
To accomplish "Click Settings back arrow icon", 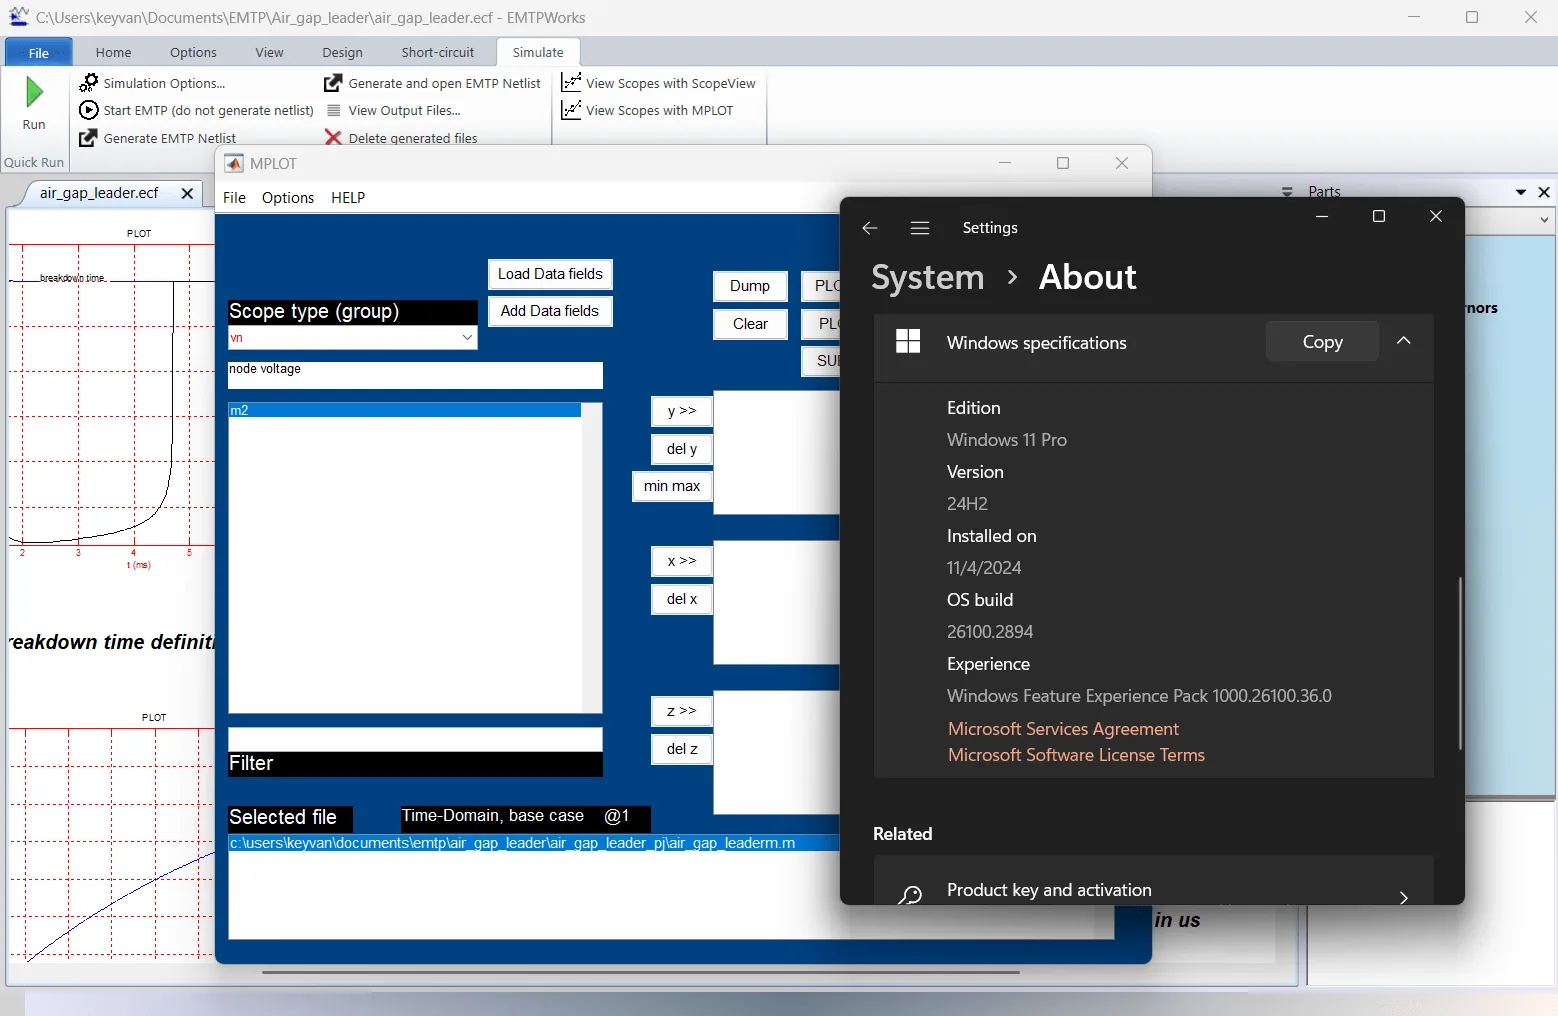I will coord(869,228).
